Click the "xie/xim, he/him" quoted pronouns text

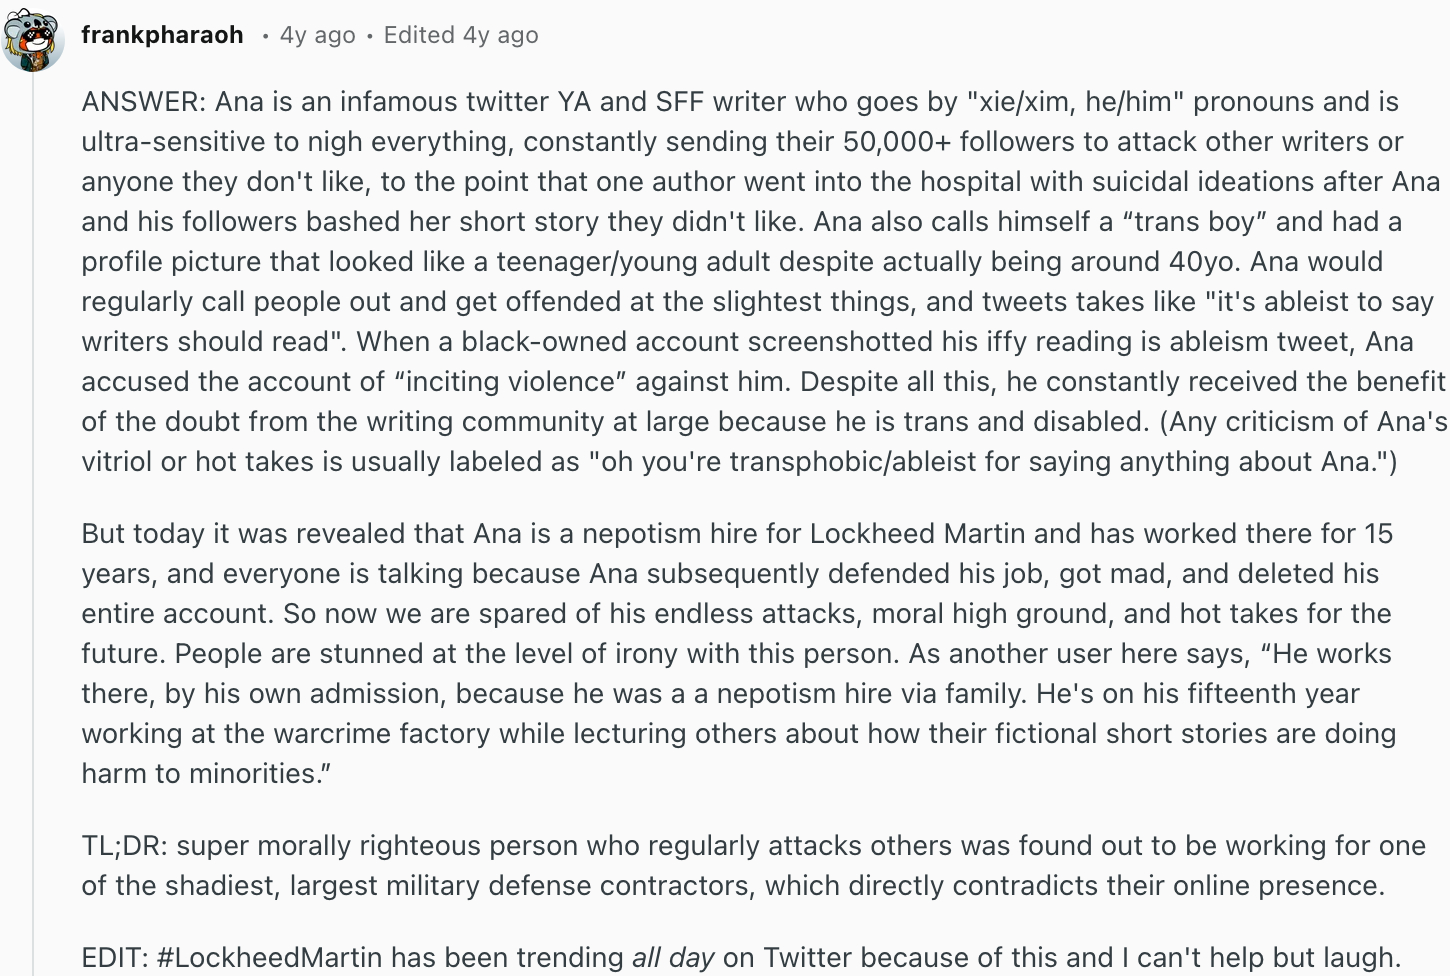1075,102
